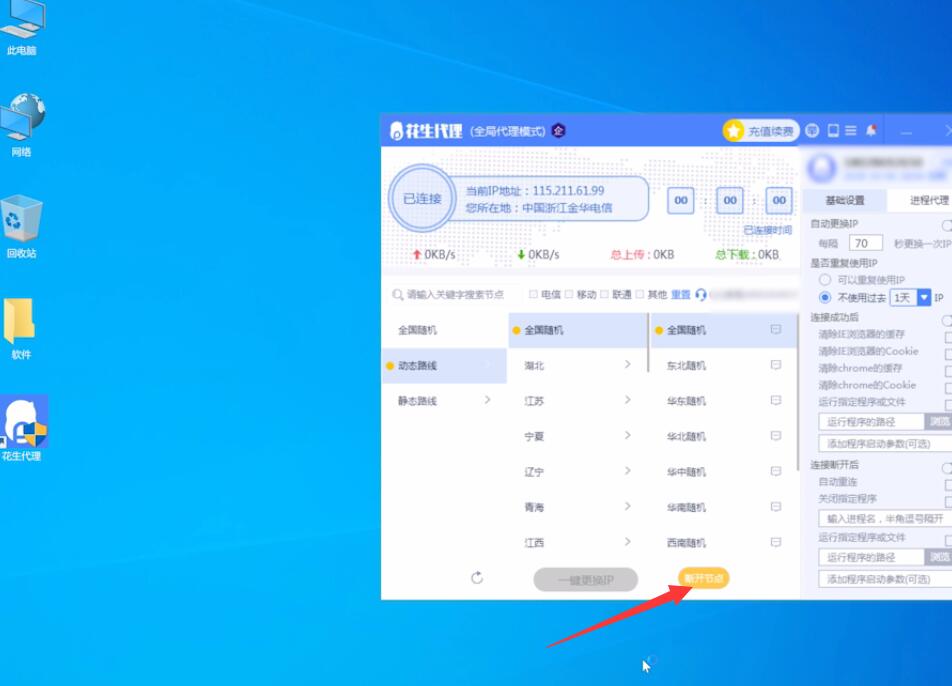Image resolution: width=952 pixels, height=686 pixels.
Task: Click the round 已连接 status button
Action: [x=422, y=199]
